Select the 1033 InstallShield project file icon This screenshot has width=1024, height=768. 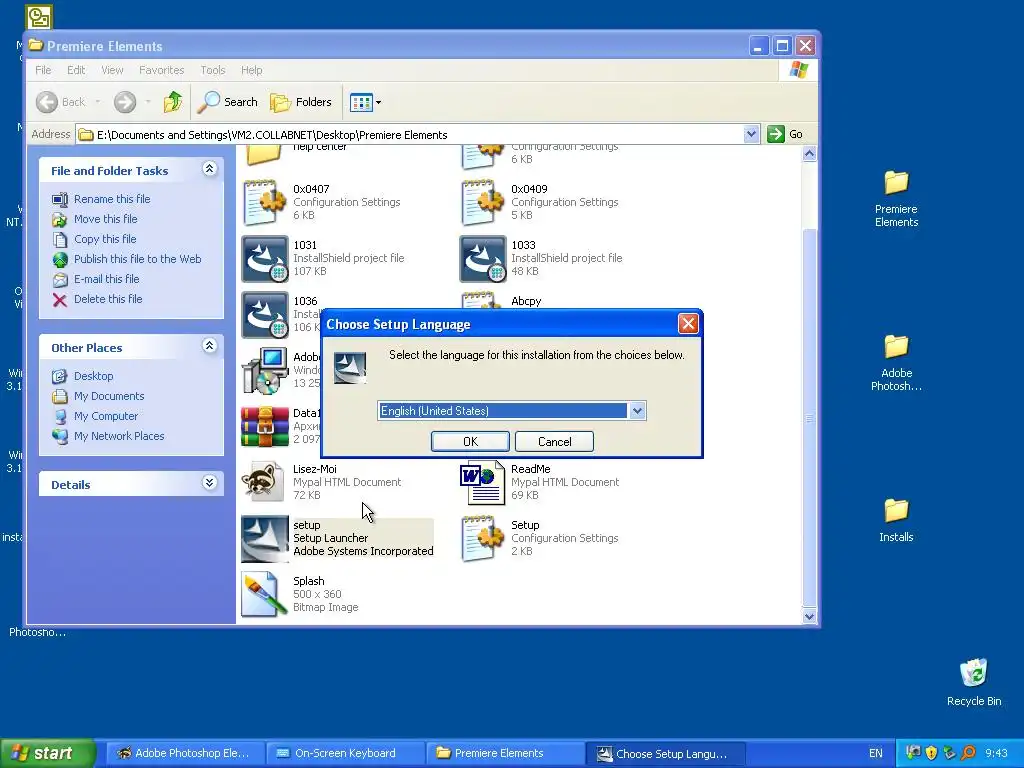483,259
